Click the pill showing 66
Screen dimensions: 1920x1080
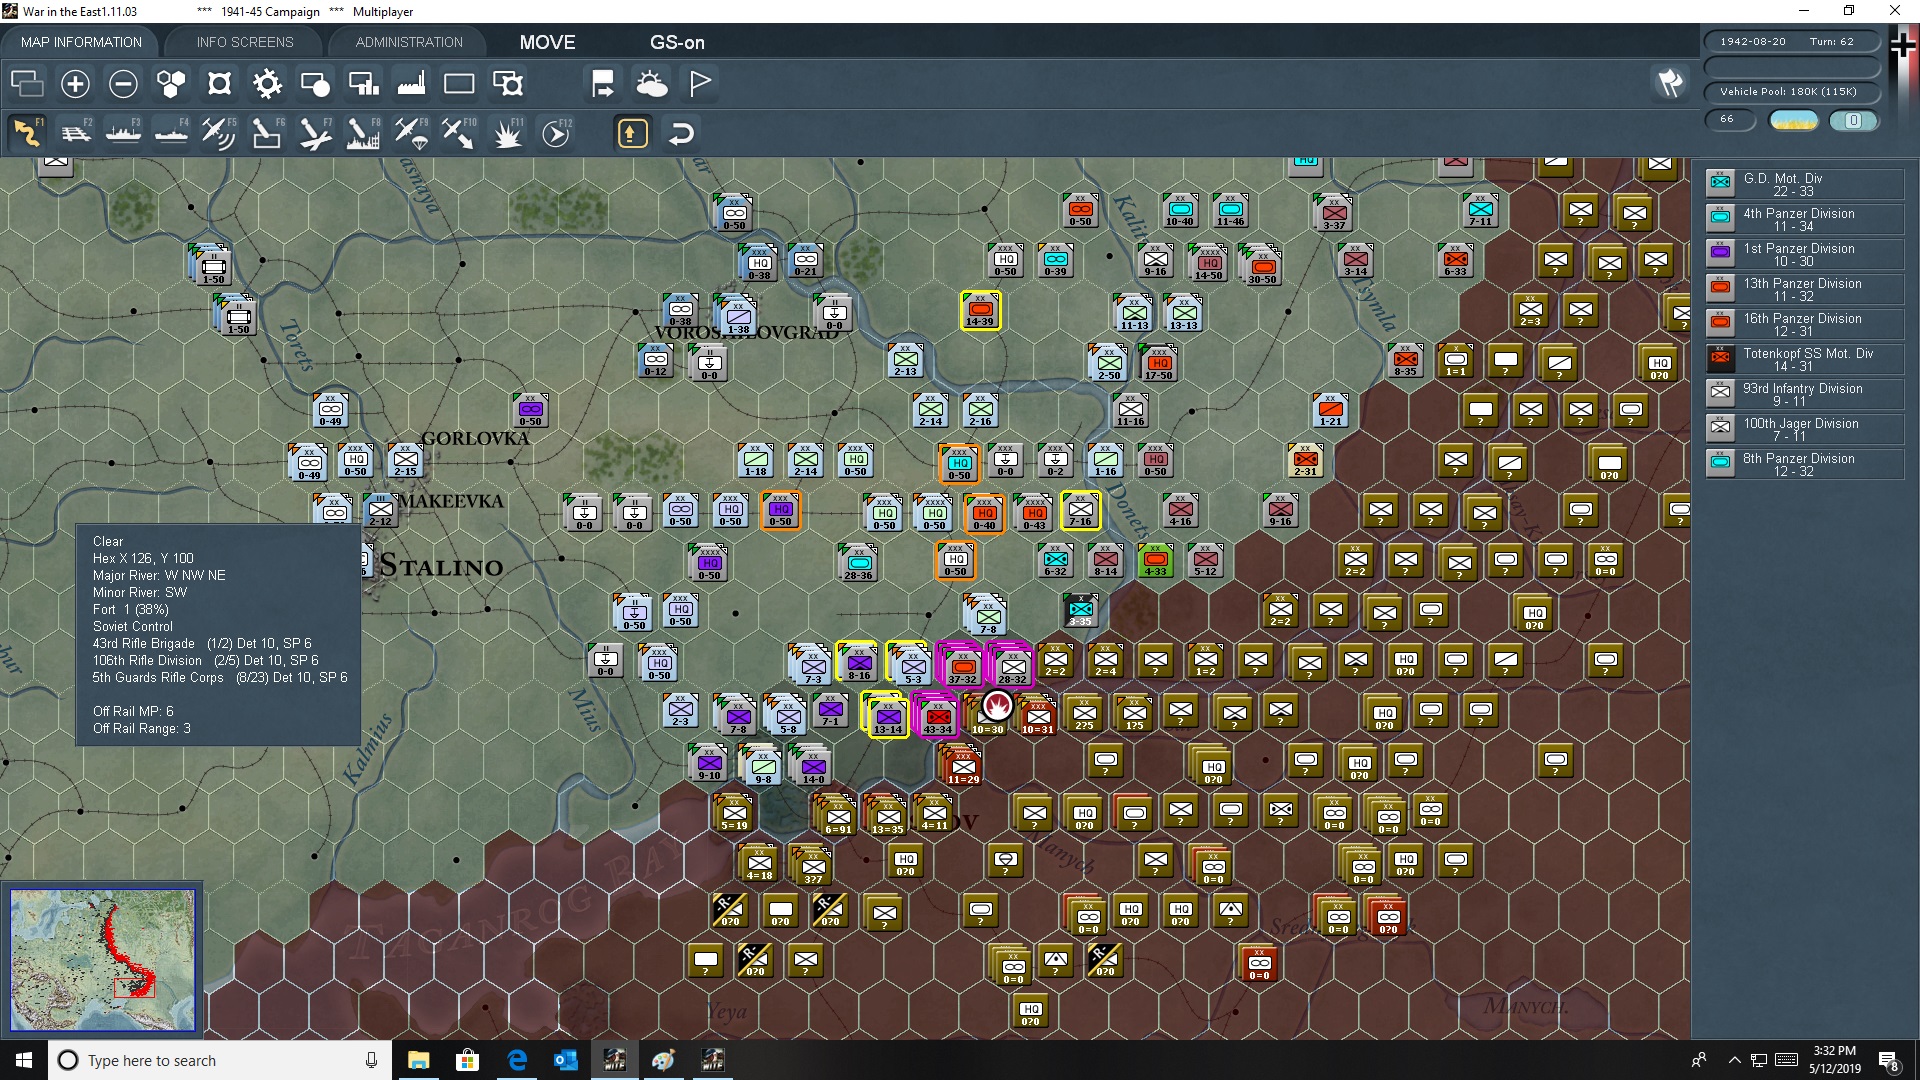pos(1730,120)
